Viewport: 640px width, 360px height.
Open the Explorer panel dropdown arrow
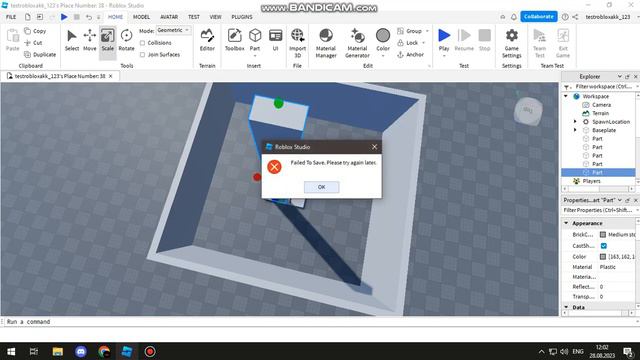620,76
